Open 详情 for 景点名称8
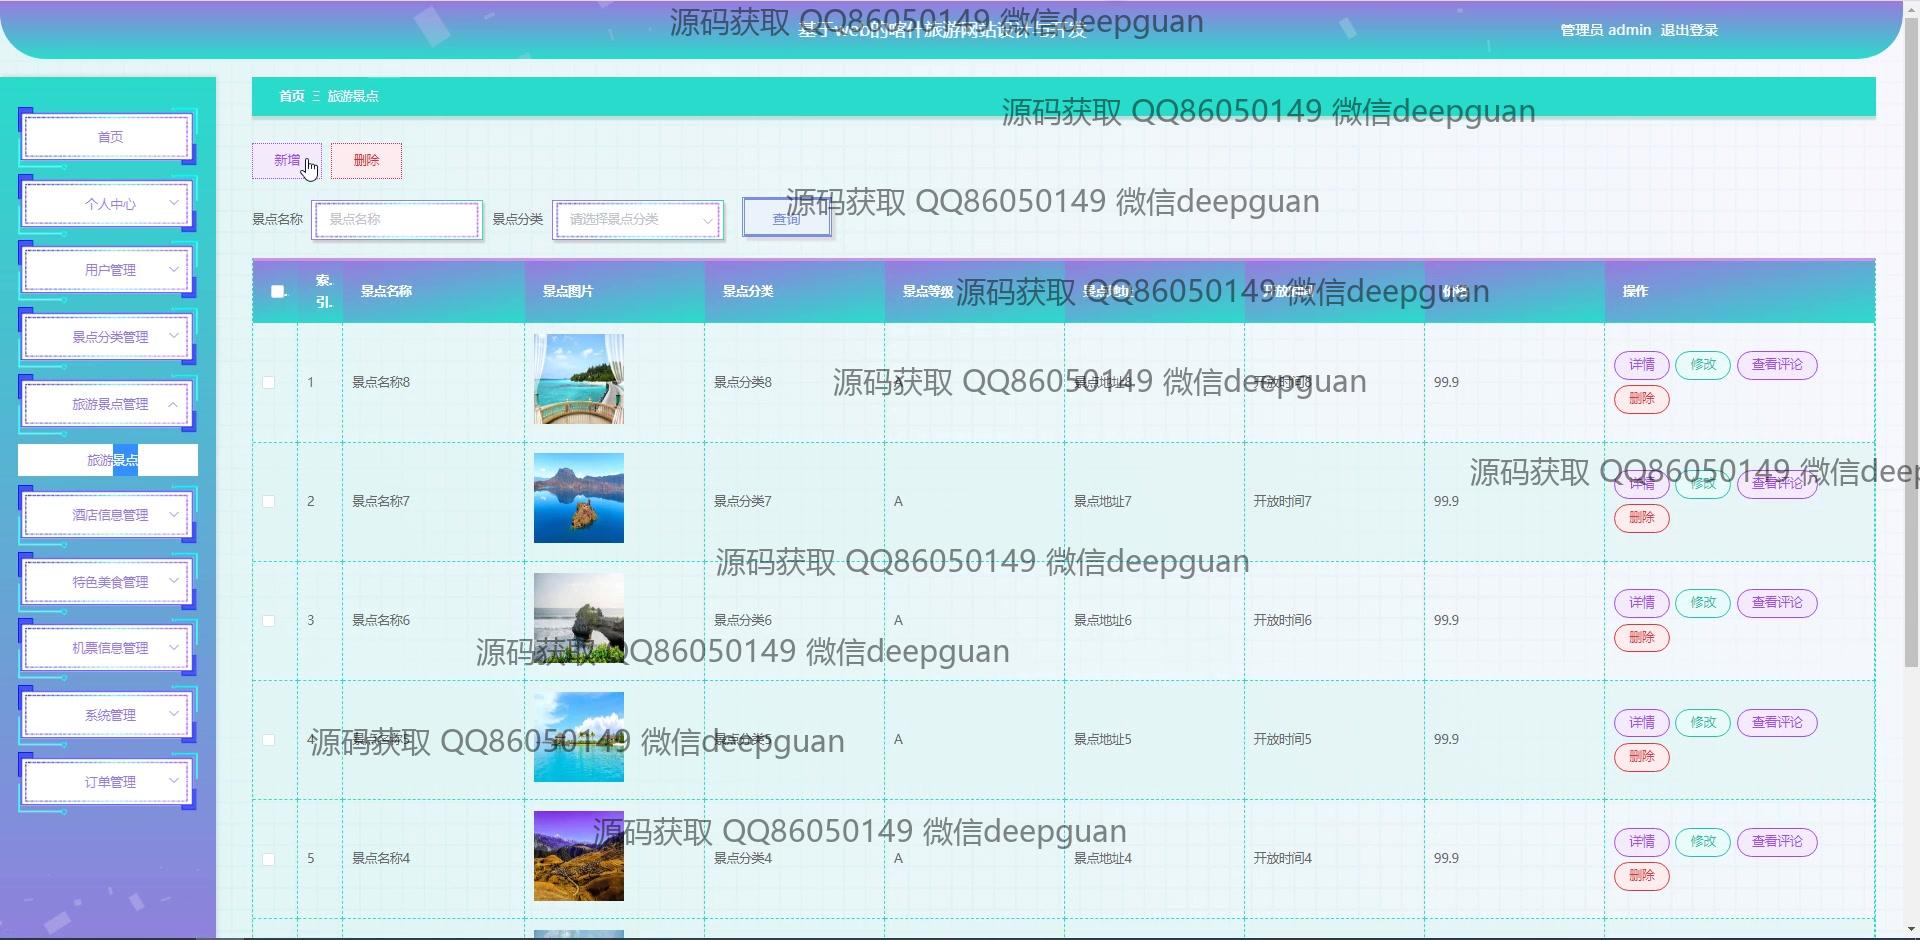The image size is (1920, 940). [1642, 365]
